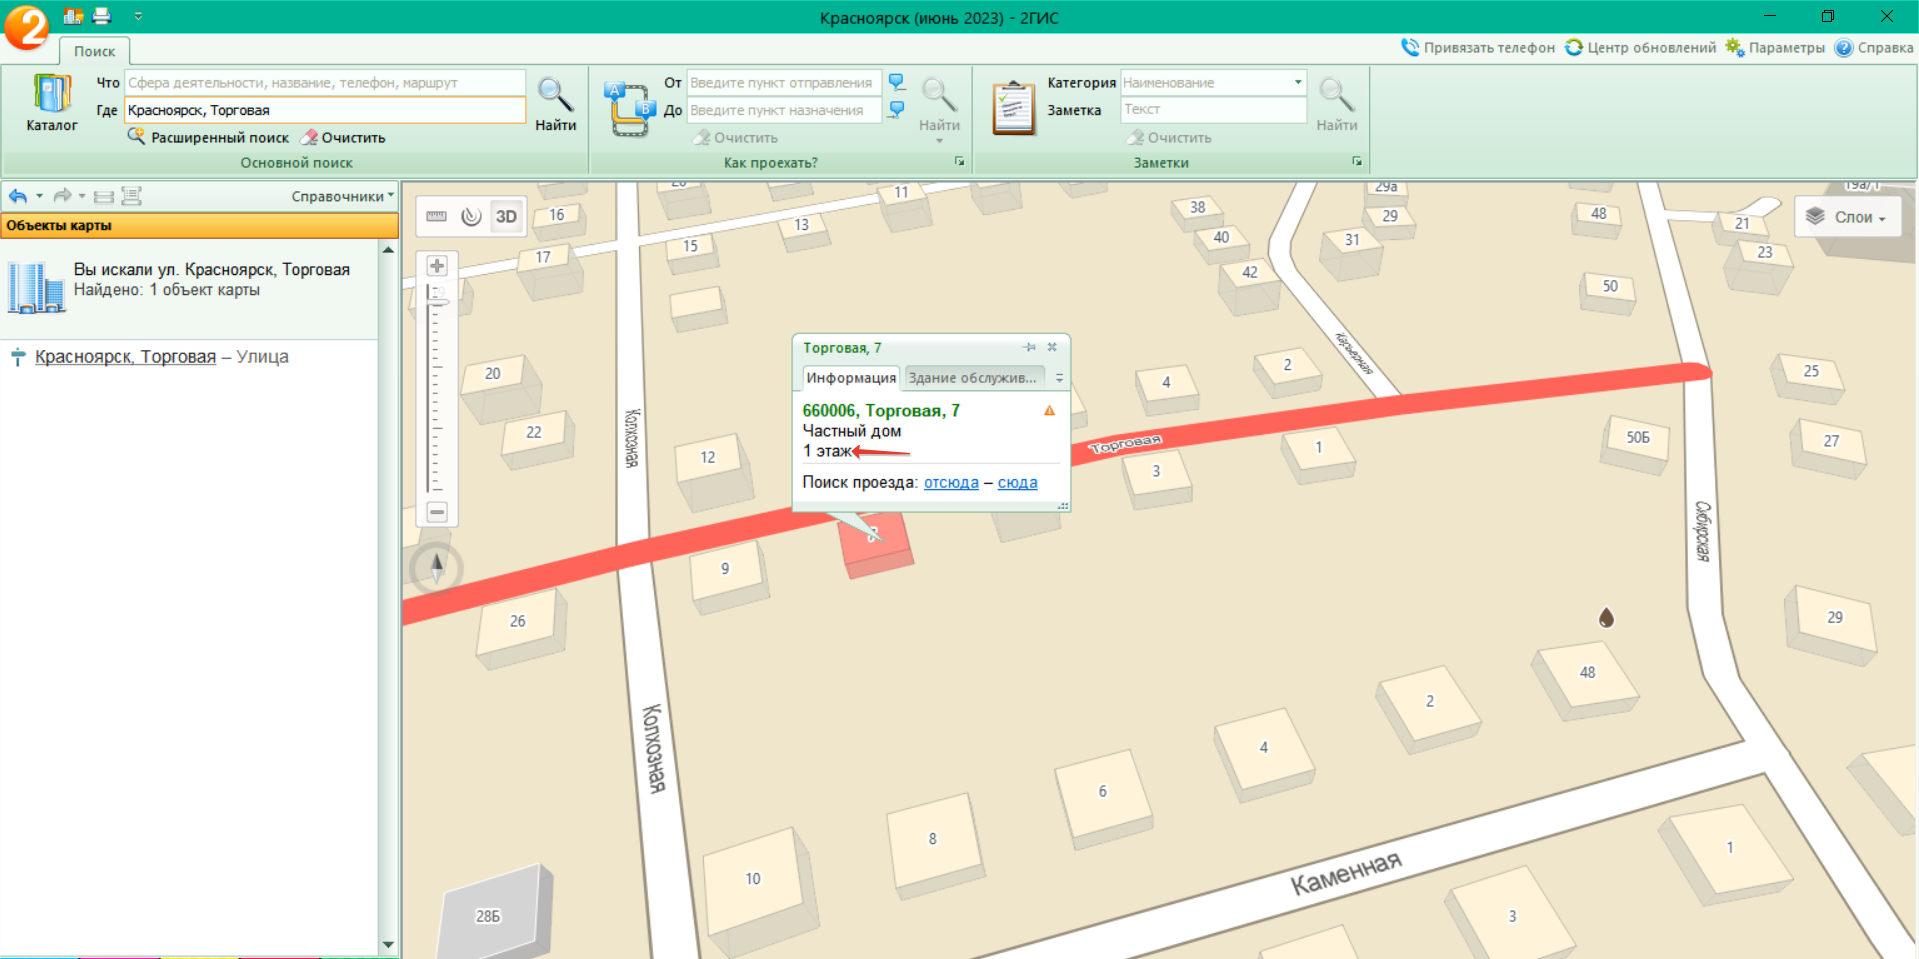Screen dimensions: 1919x959
Task: Close the Торговая, 7 info card
Action: (1052, 347)
